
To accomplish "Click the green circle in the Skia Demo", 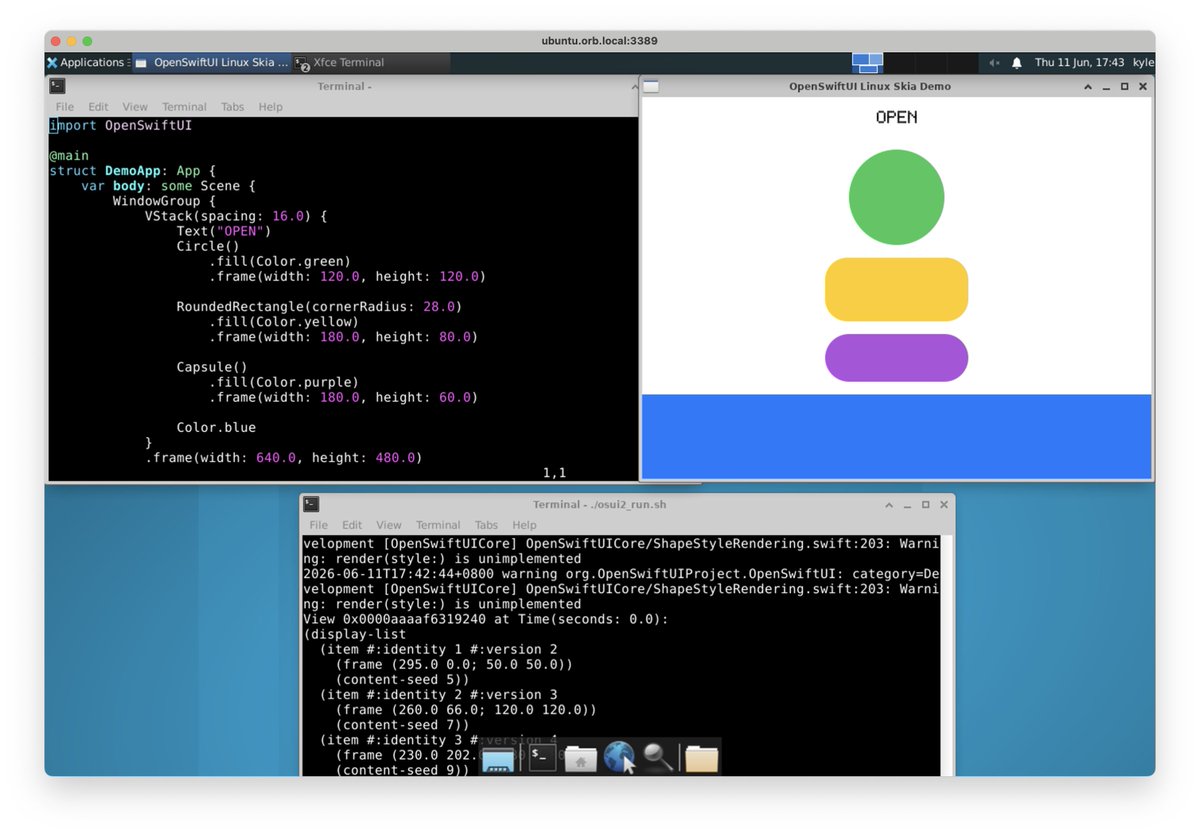I will [896, 197].
